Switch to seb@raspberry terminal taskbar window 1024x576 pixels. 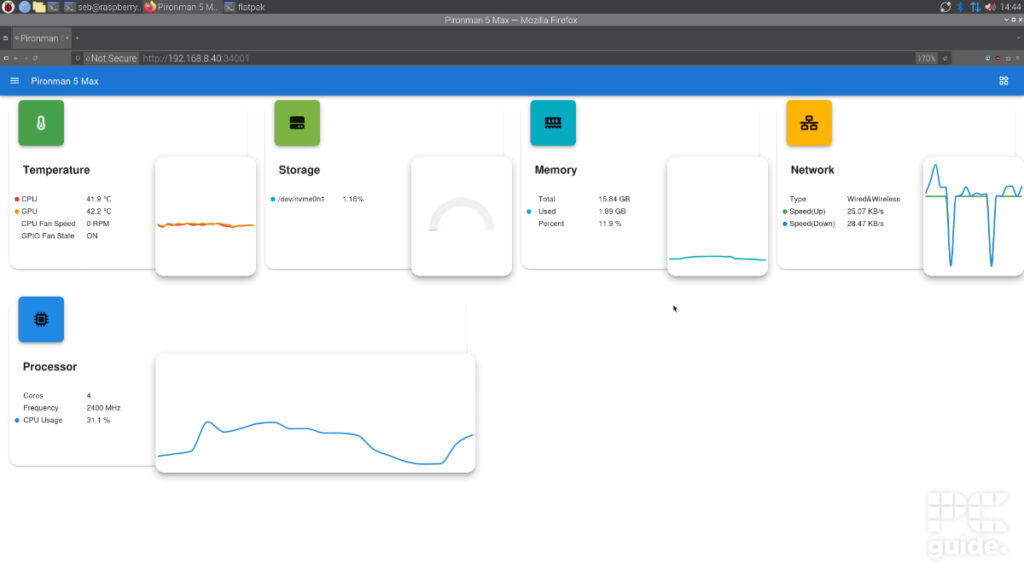[x=103, y=7]
